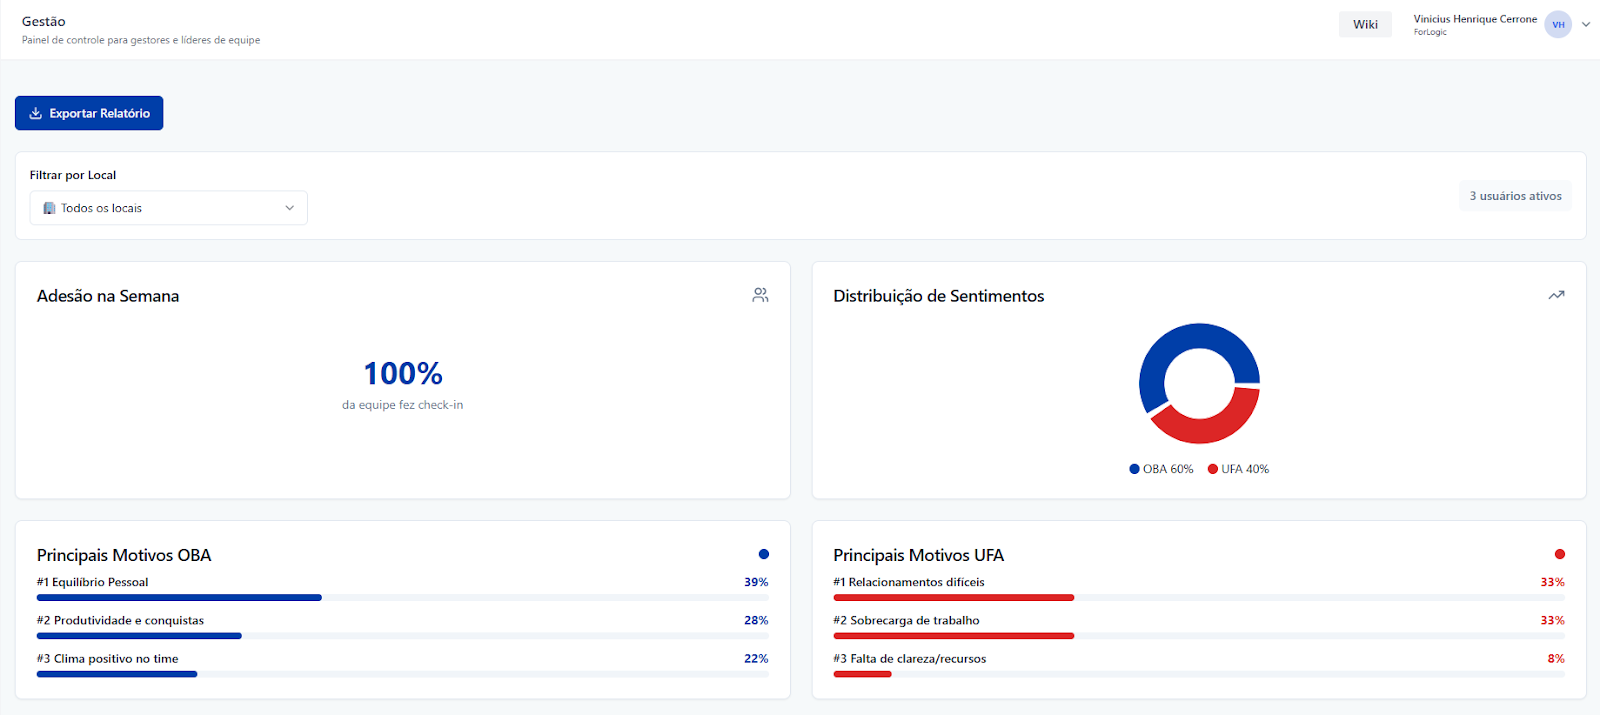1600x715 pixels.
Task: Click the 3 usuários ativos badge
Action: (1515, 196)
